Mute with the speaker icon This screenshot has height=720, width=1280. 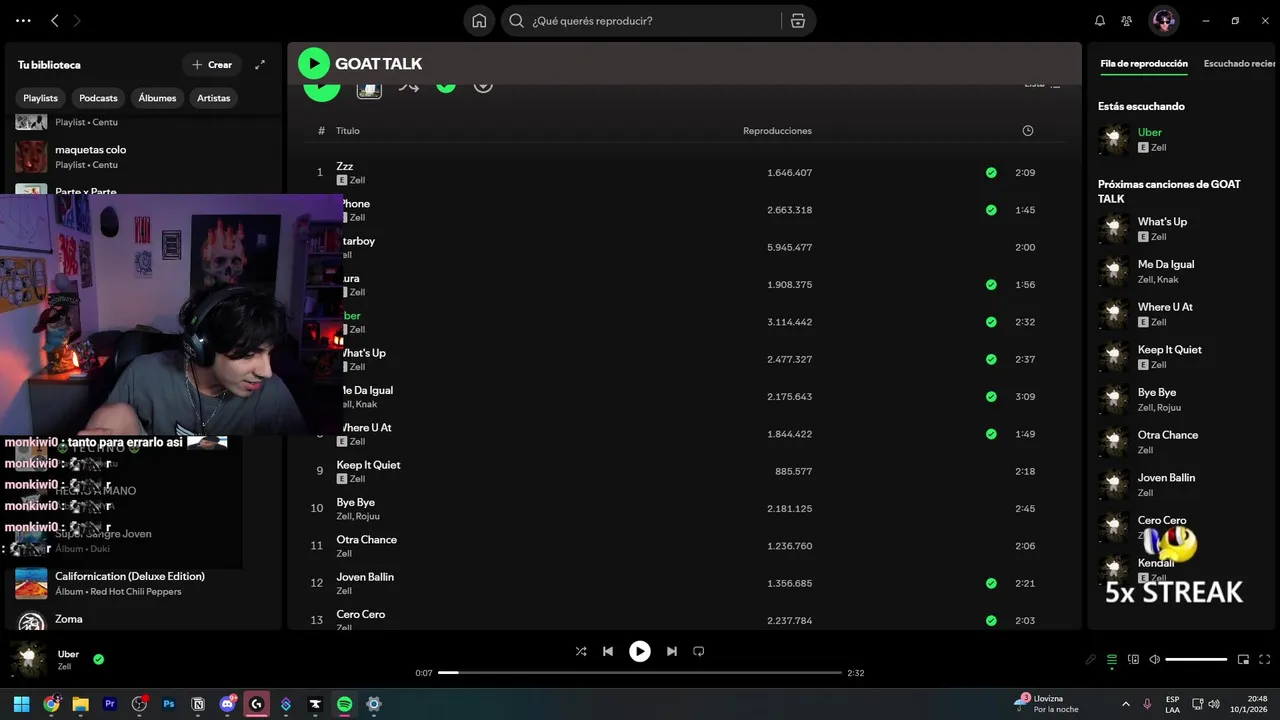point(1154,660)
